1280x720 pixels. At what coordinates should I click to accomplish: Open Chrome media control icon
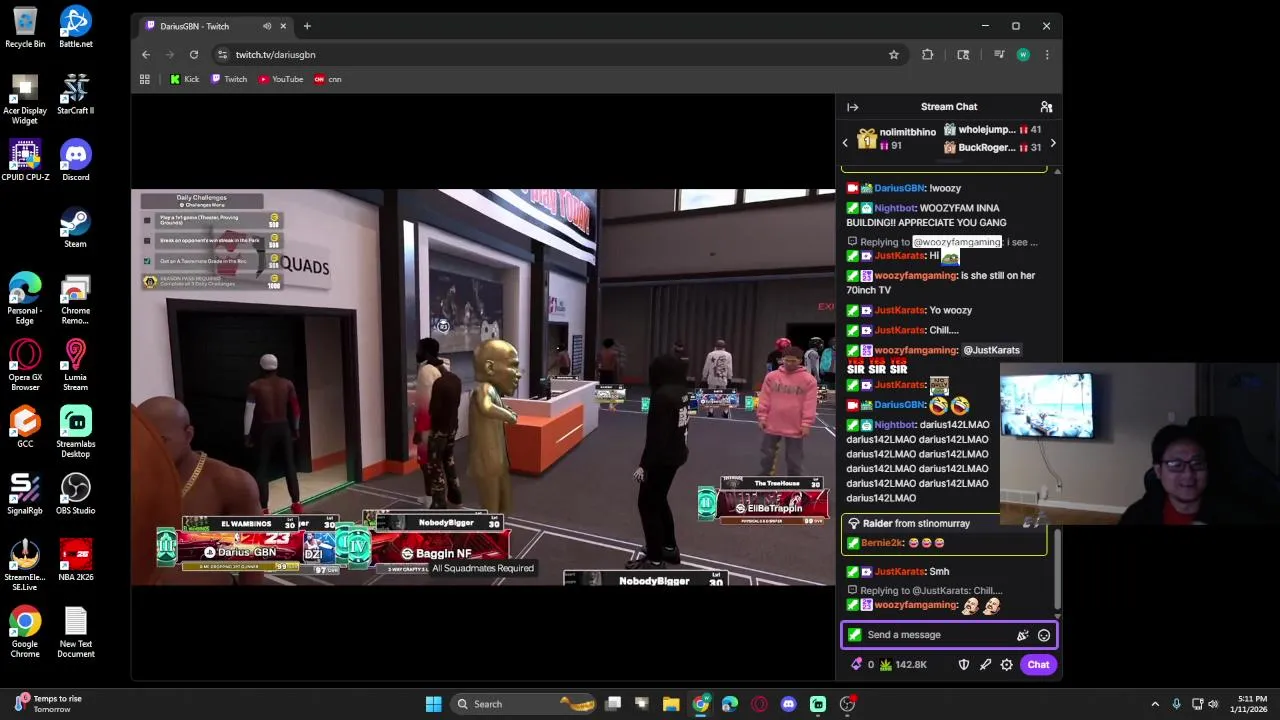998,55
